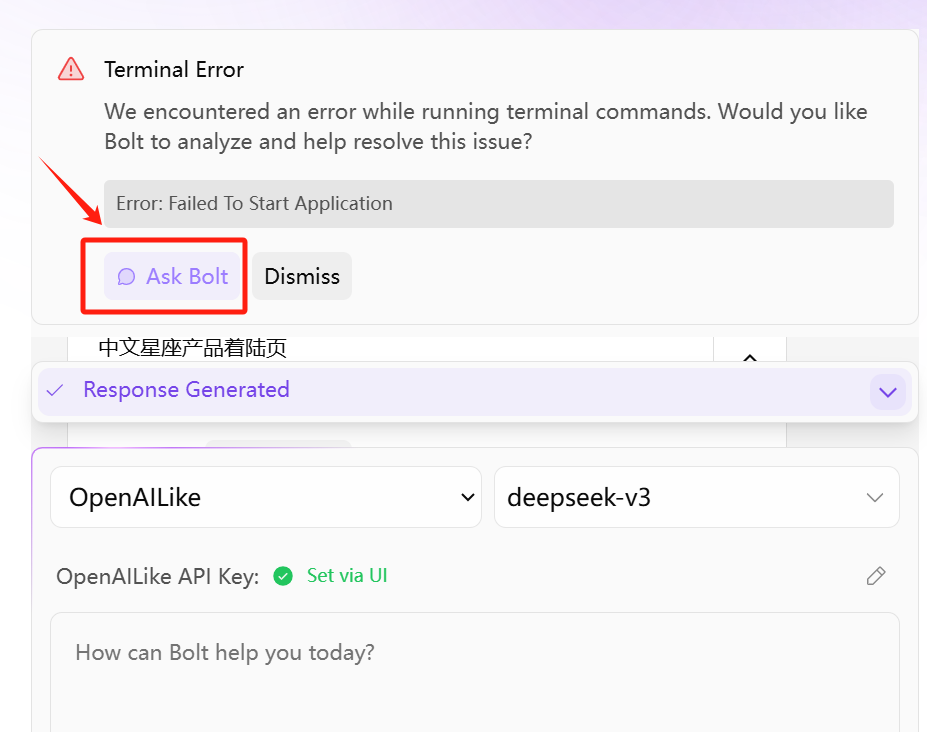This screenshot has width=927, height=732.
Task: Click the arrow on the OpenAILike selector
Action: coord(468,497)
